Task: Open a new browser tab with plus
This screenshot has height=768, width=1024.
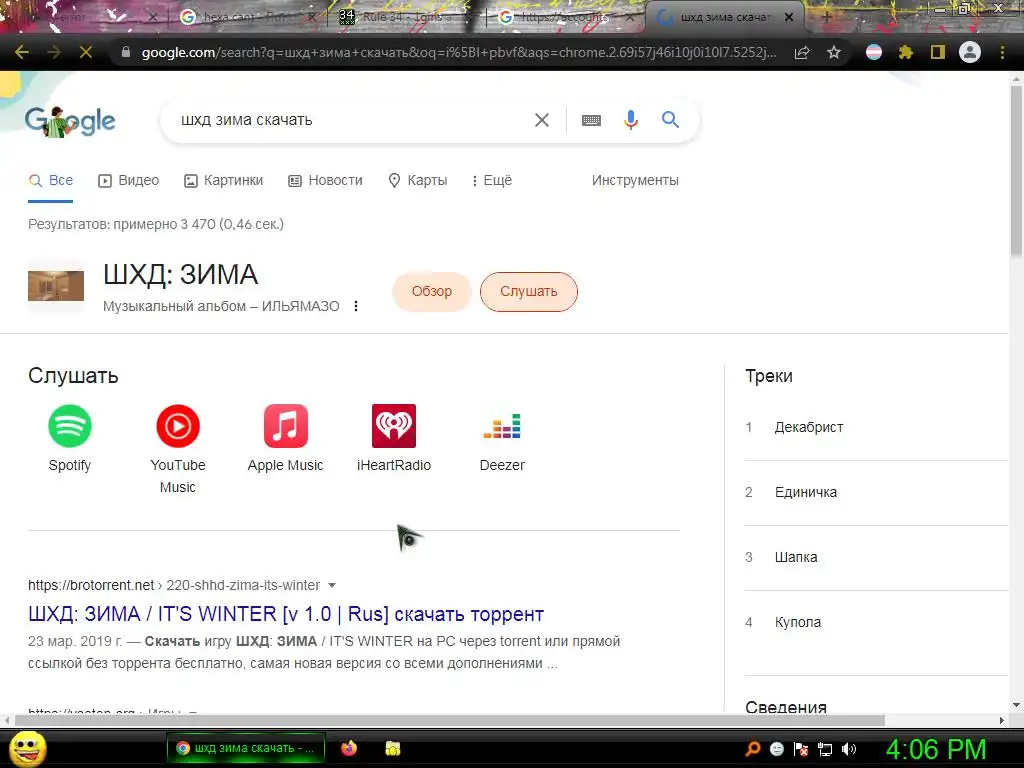Action: tap(827, 18)
